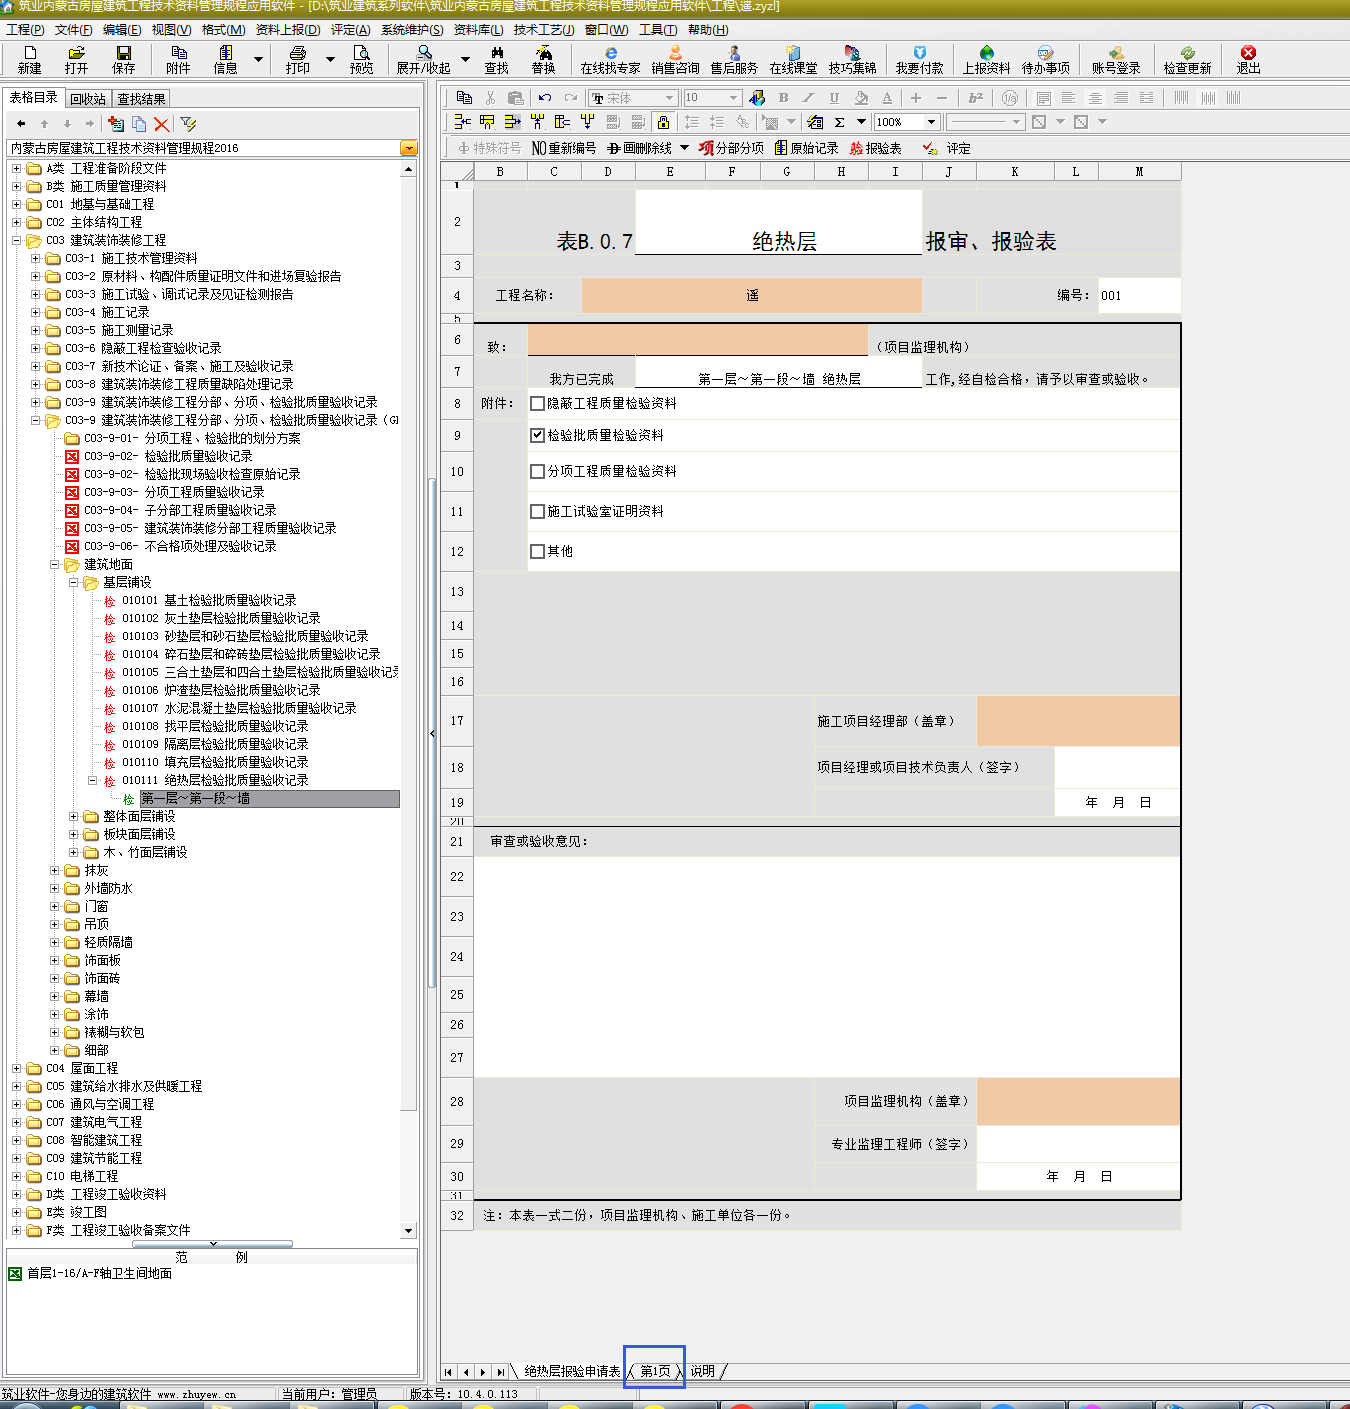Click the copy icon in the formatting toolbar

[x=464, y=97]
